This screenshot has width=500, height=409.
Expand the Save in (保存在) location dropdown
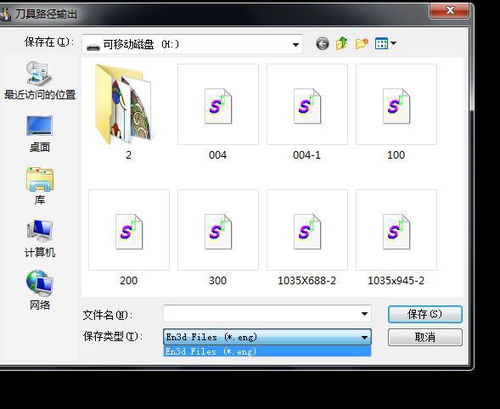point(295,44)
